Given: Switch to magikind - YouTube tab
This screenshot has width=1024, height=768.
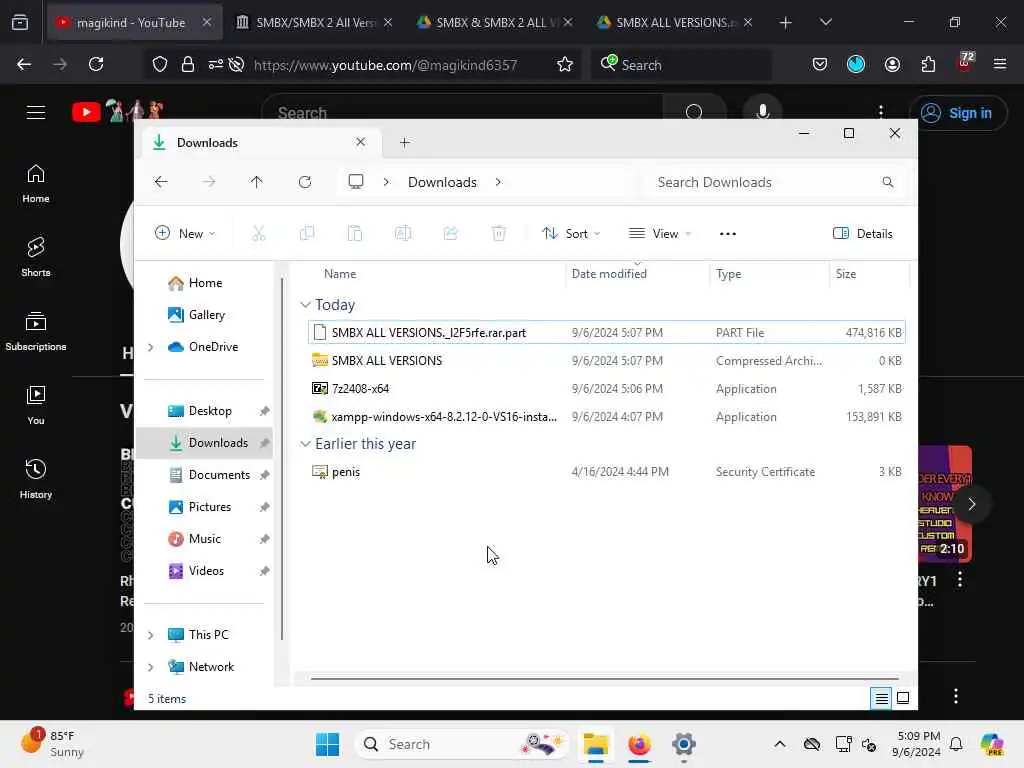Looking at the screenshot, I should coord(135,22).
